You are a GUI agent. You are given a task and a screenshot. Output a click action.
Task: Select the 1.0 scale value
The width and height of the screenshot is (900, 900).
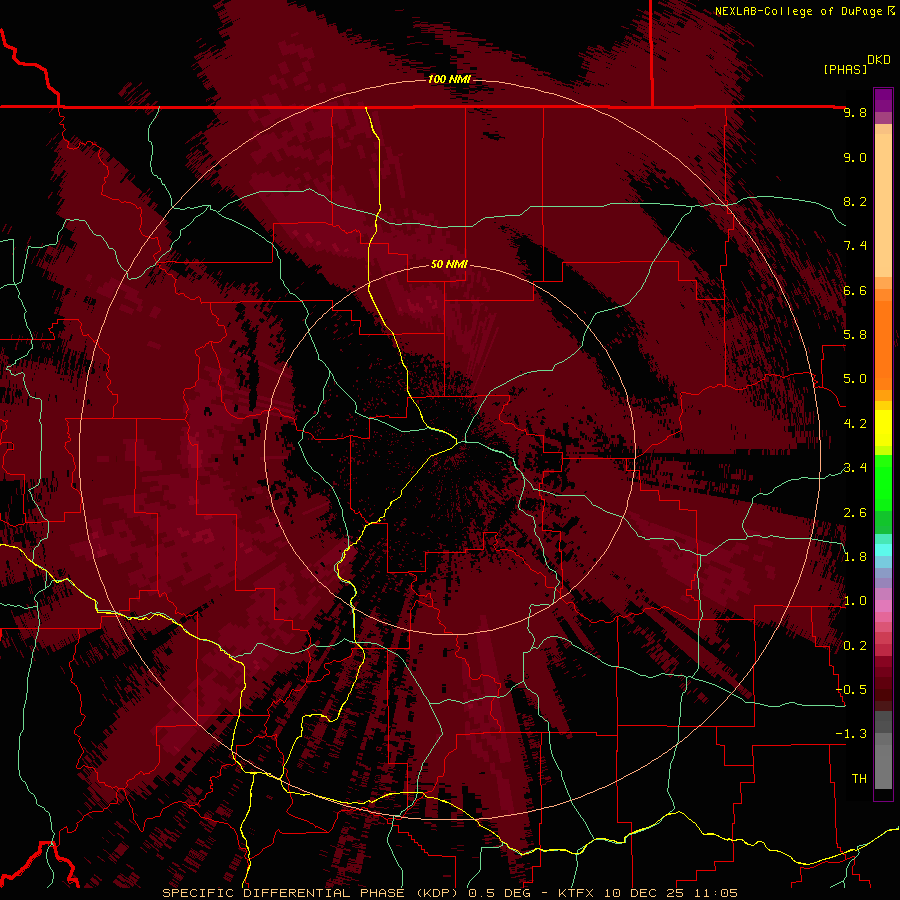pyautogui.click(x=855, y=601)
